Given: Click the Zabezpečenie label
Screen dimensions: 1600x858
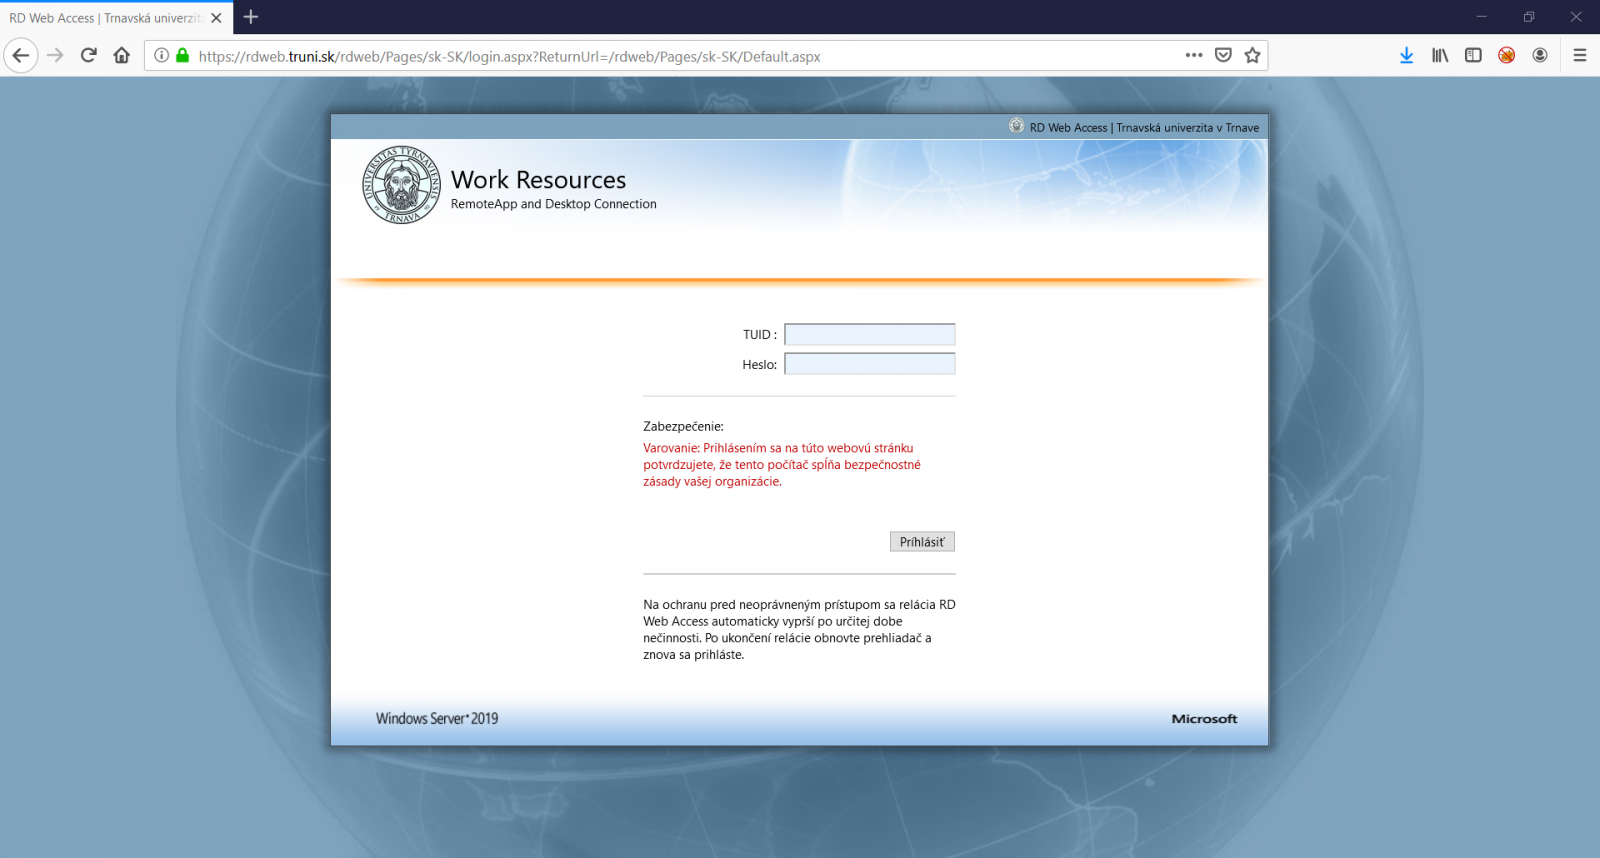Looking at the screenshot, I should (x=683, y=426).
